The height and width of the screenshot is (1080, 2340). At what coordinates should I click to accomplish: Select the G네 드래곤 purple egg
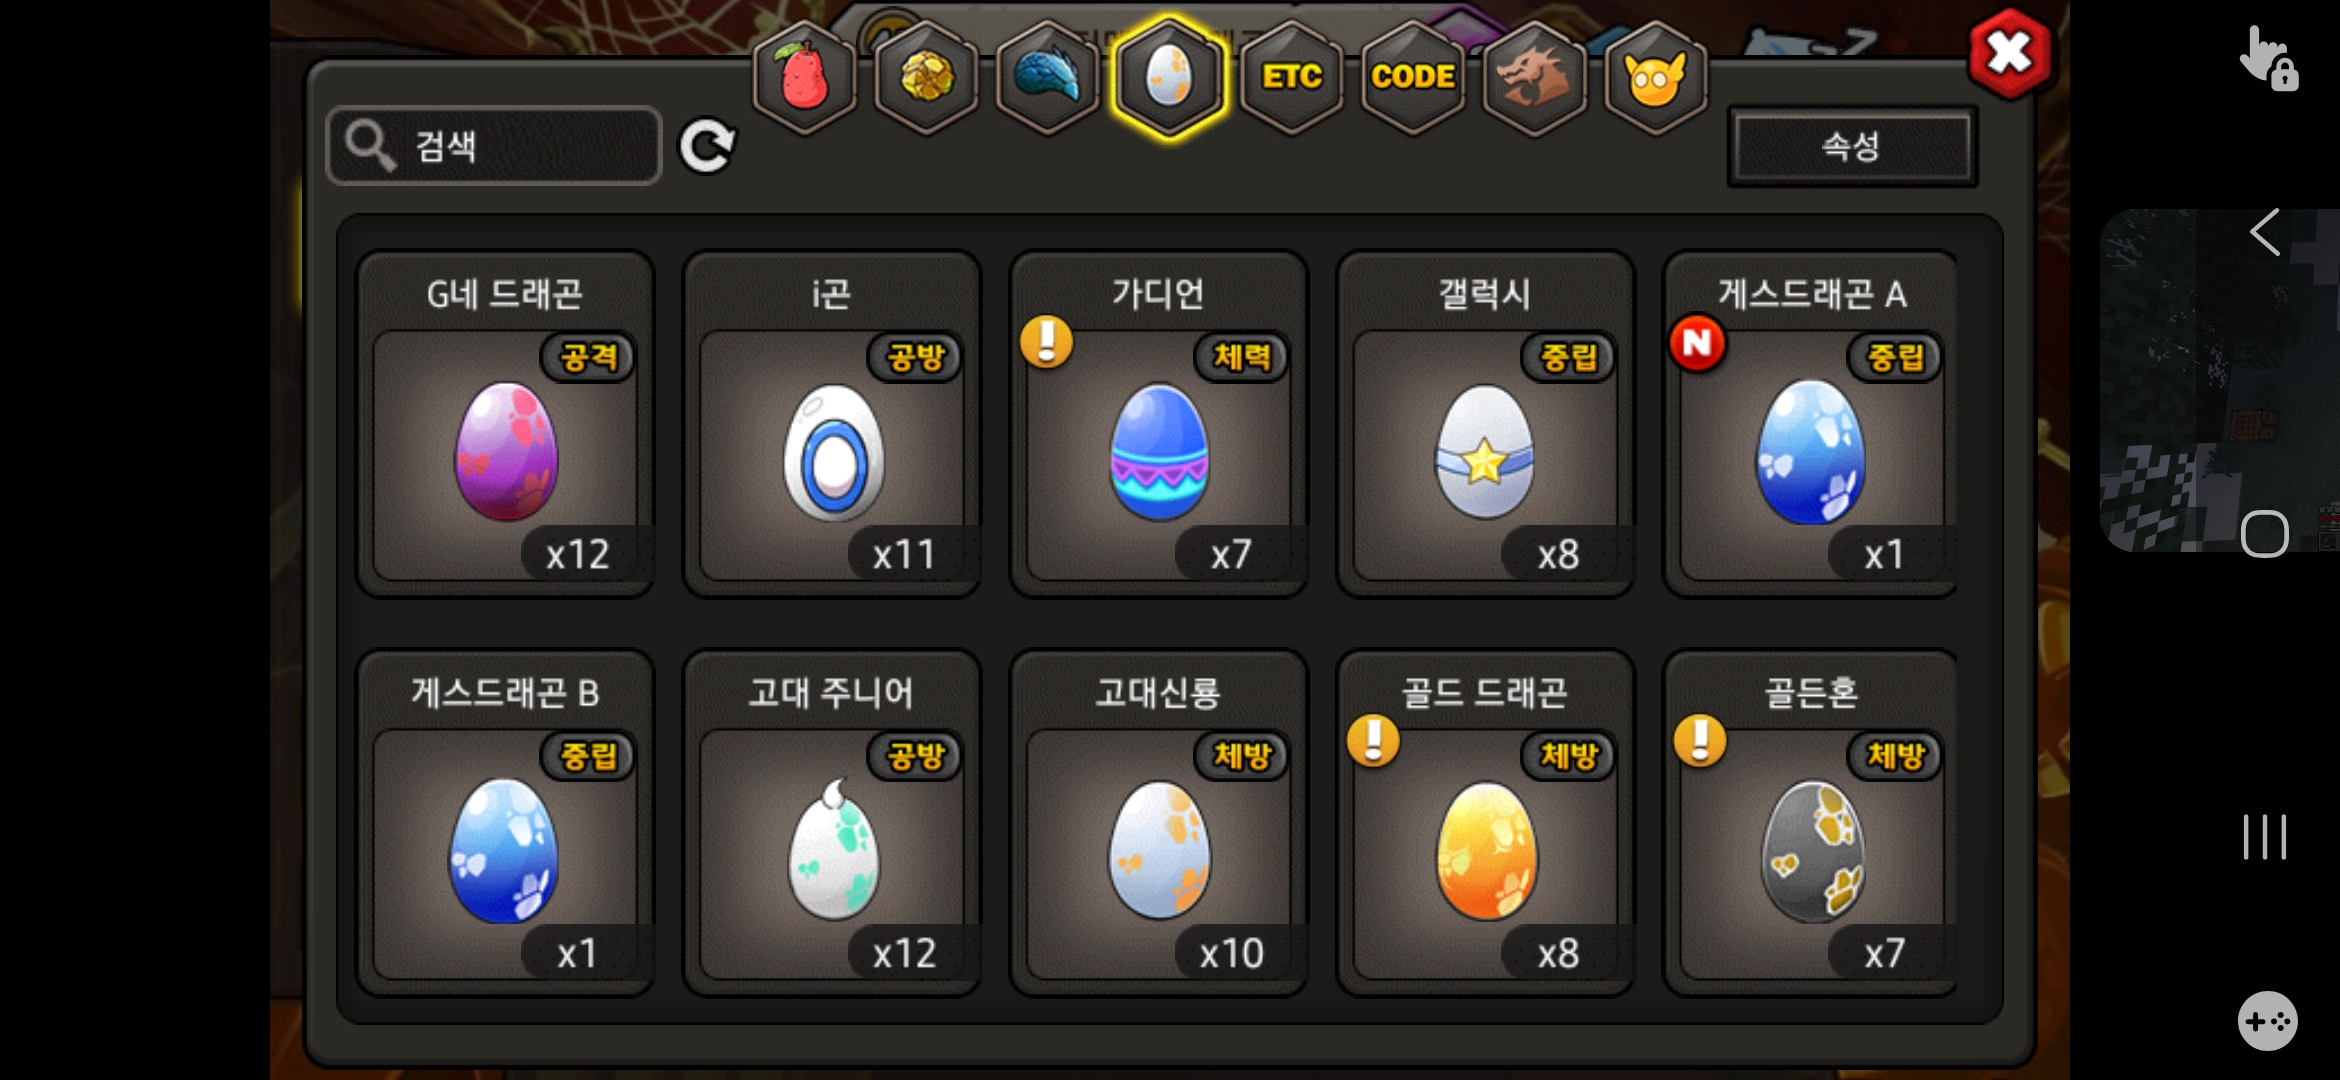506,424
